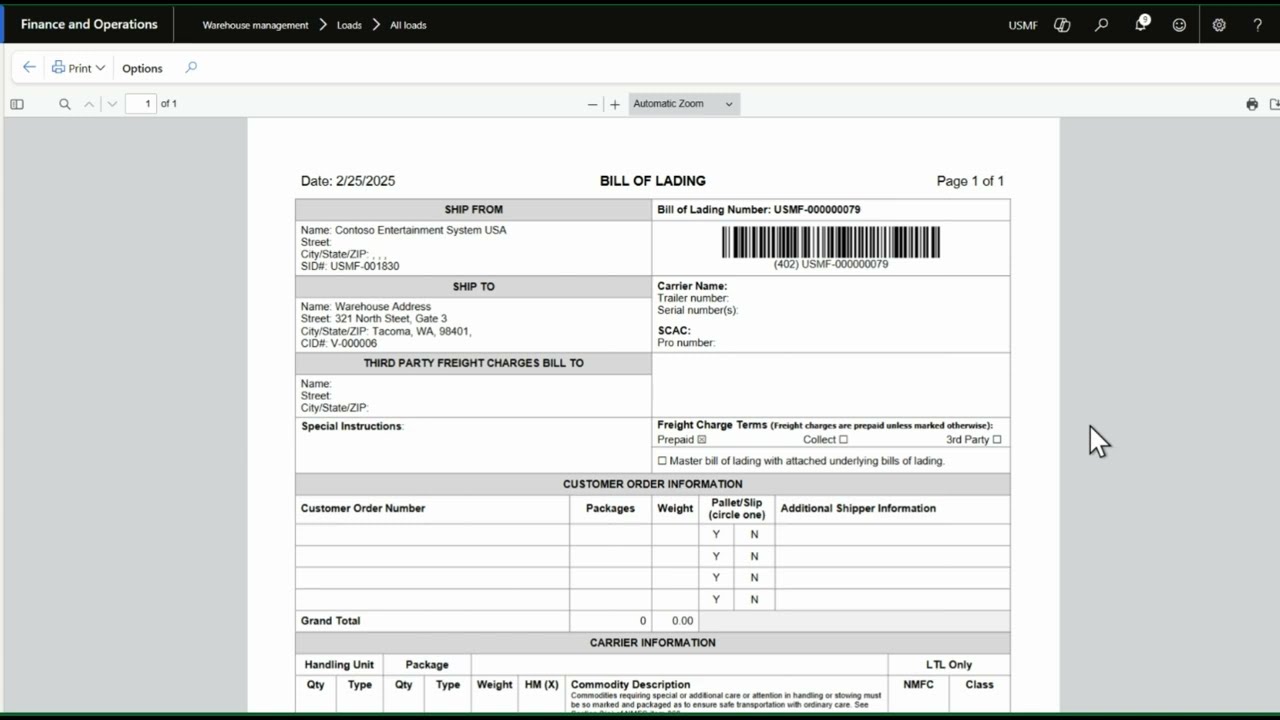Show notifications from the bell icon
This screenshot has width=1280, height=720.
point(1141,24)
